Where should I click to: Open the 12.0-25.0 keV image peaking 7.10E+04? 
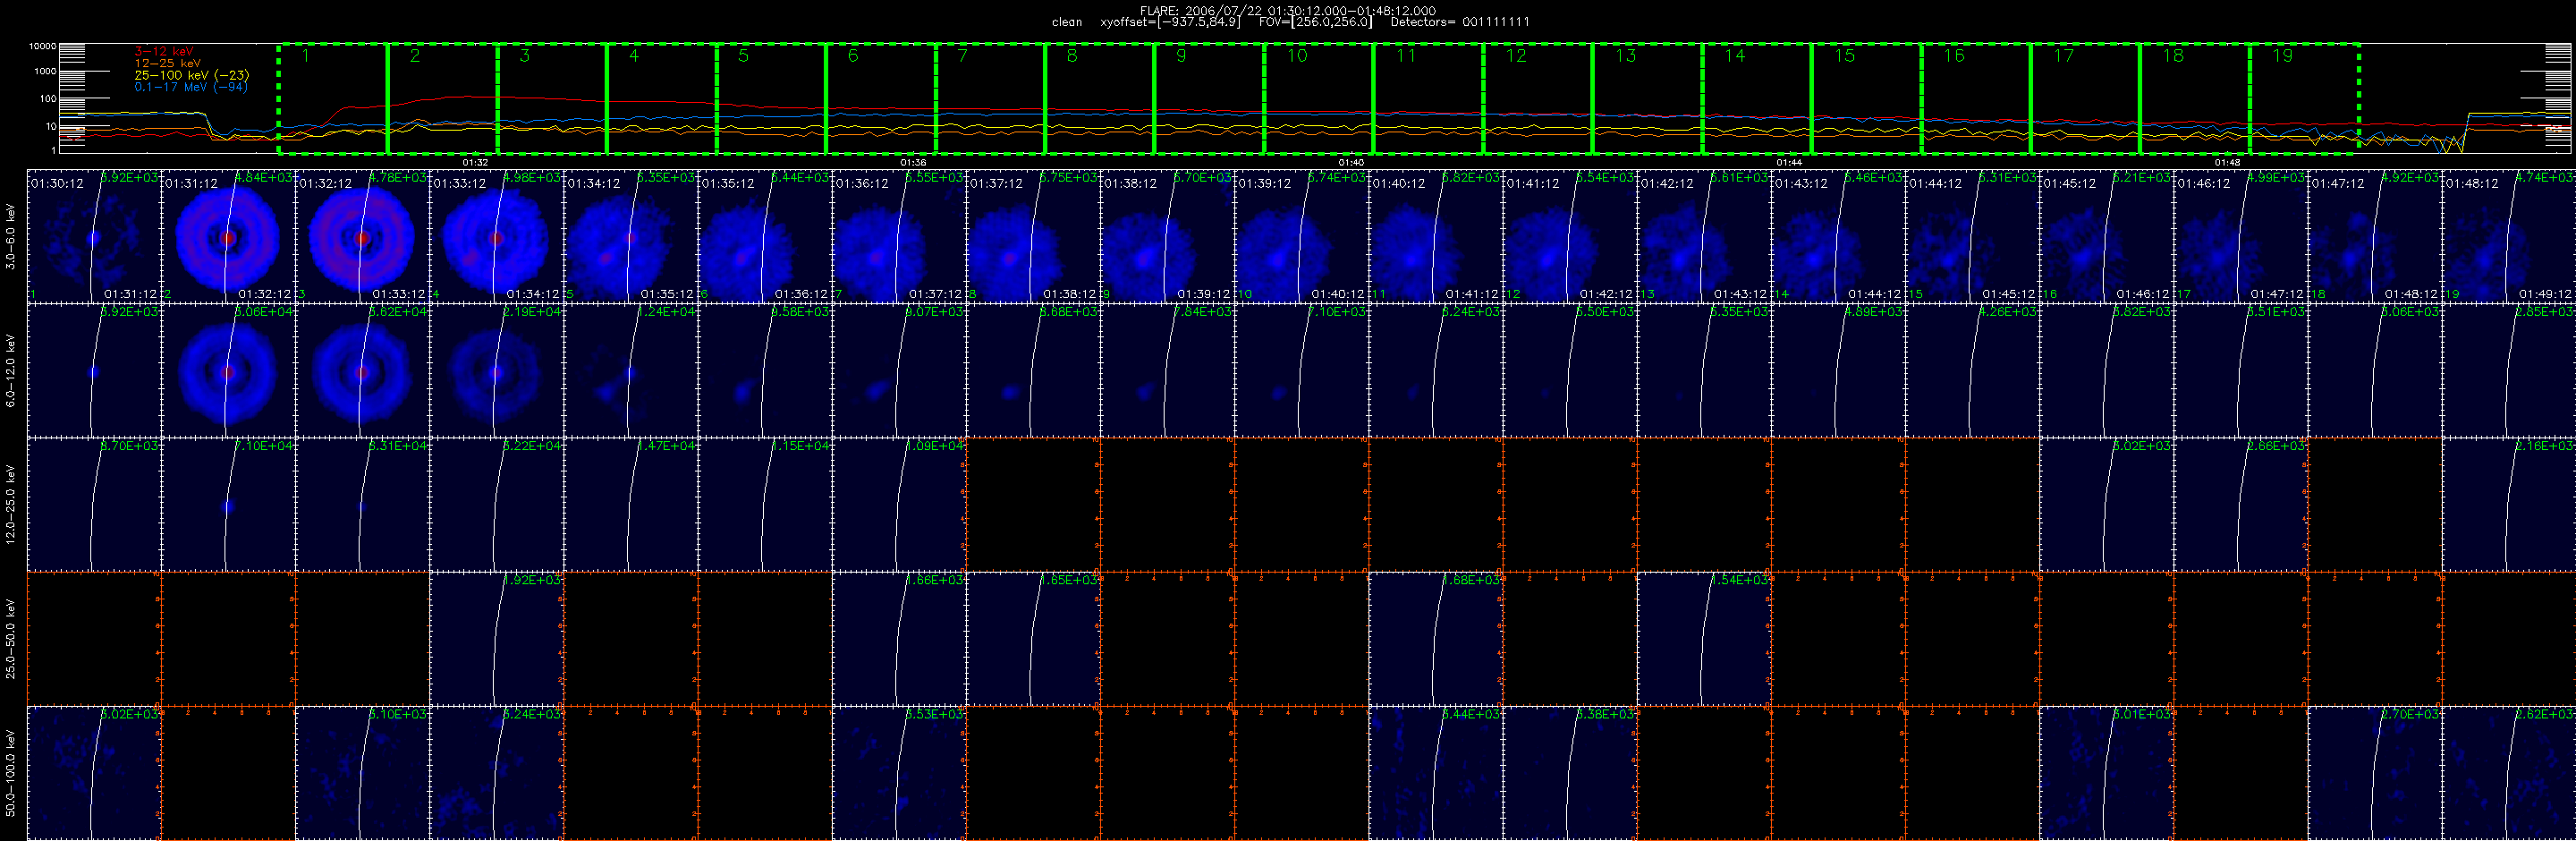pos(228,505)
